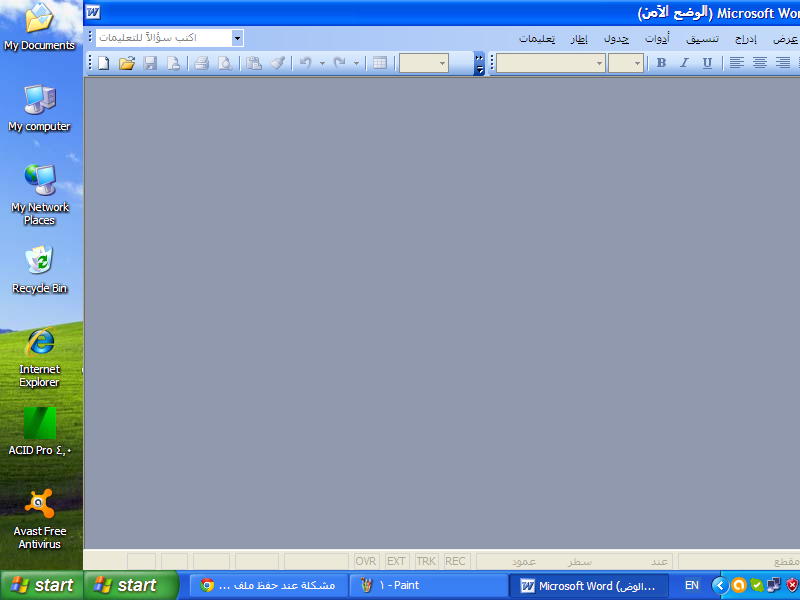Toggle REC macro recording in status bar
Screen dimensions: 800x600
(x=455, y=561)
